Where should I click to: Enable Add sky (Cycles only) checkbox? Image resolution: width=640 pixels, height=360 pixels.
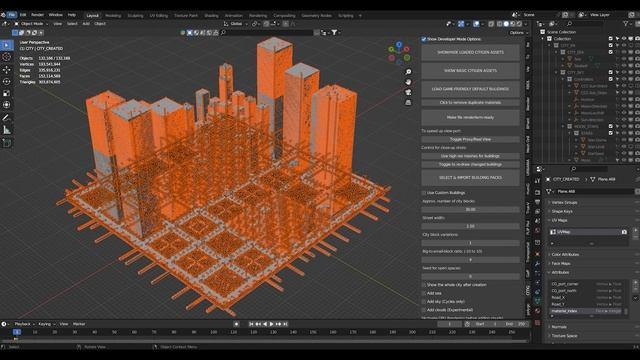tap(424, 302)
